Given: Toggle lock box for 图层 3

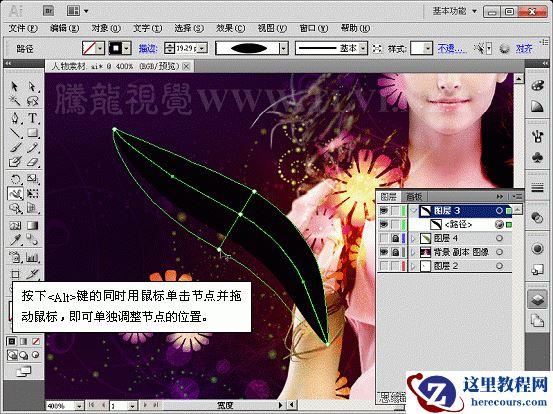Looking at the screenshot, I should (395, 211).
